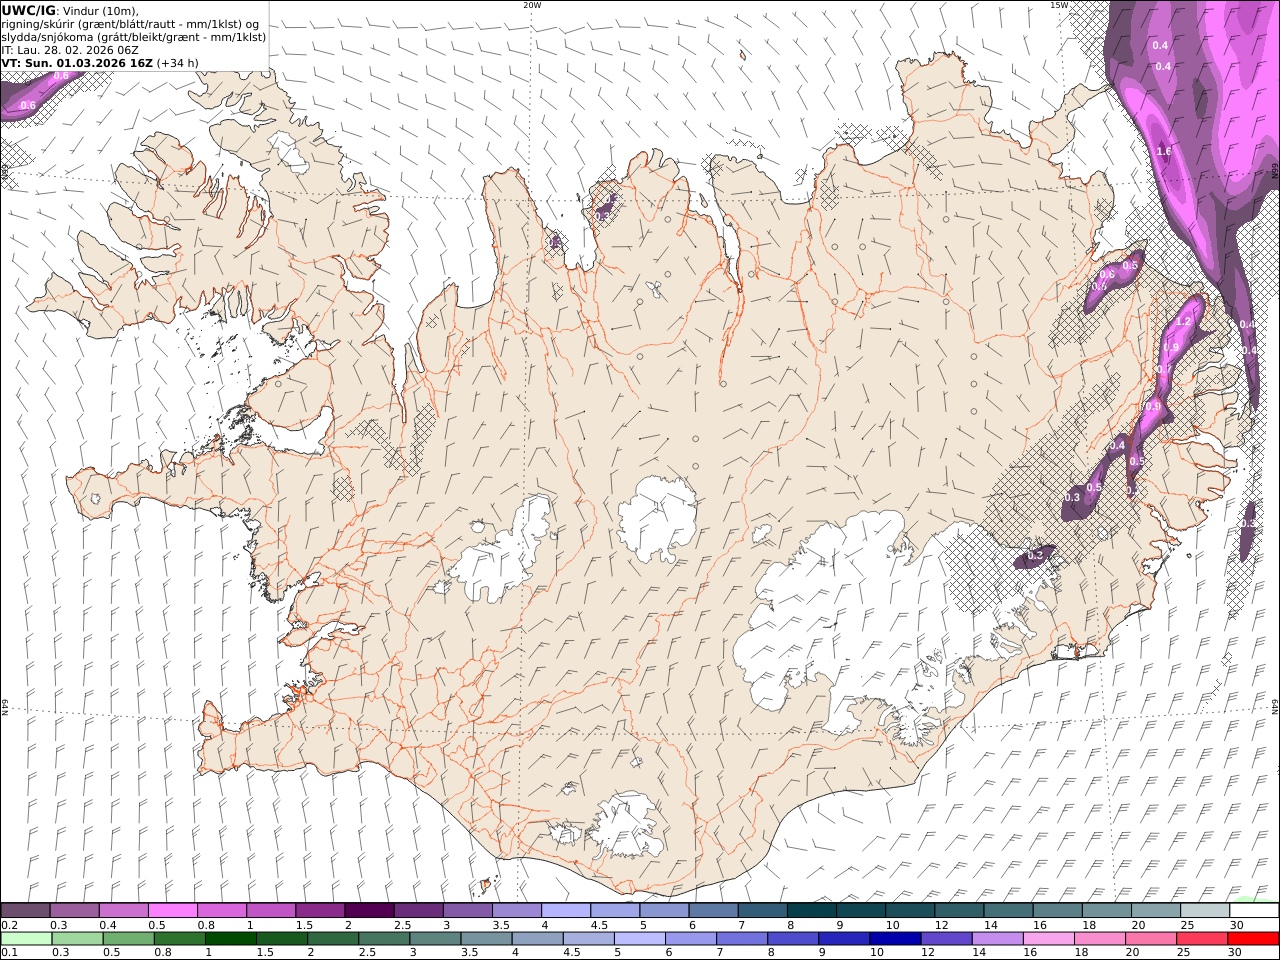Screen dimensions: 1280x960
Task: Choose the slate blue 6 snow legend swatch
Action: (x=714, y=910)
